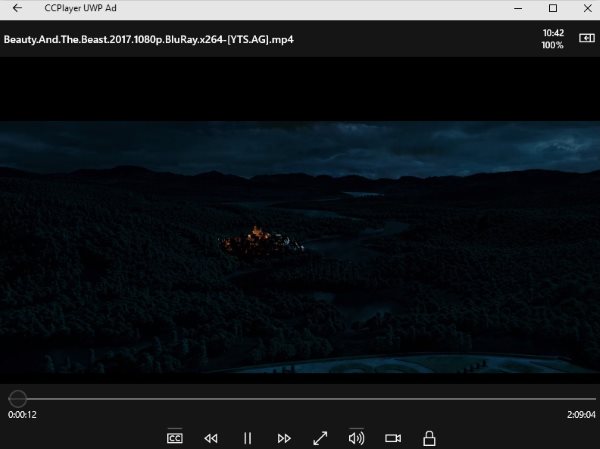Image resolution: width=600 pixels, height=449 pixels.
Task: Pause the movie playback
Action: [x=248, y=438]
